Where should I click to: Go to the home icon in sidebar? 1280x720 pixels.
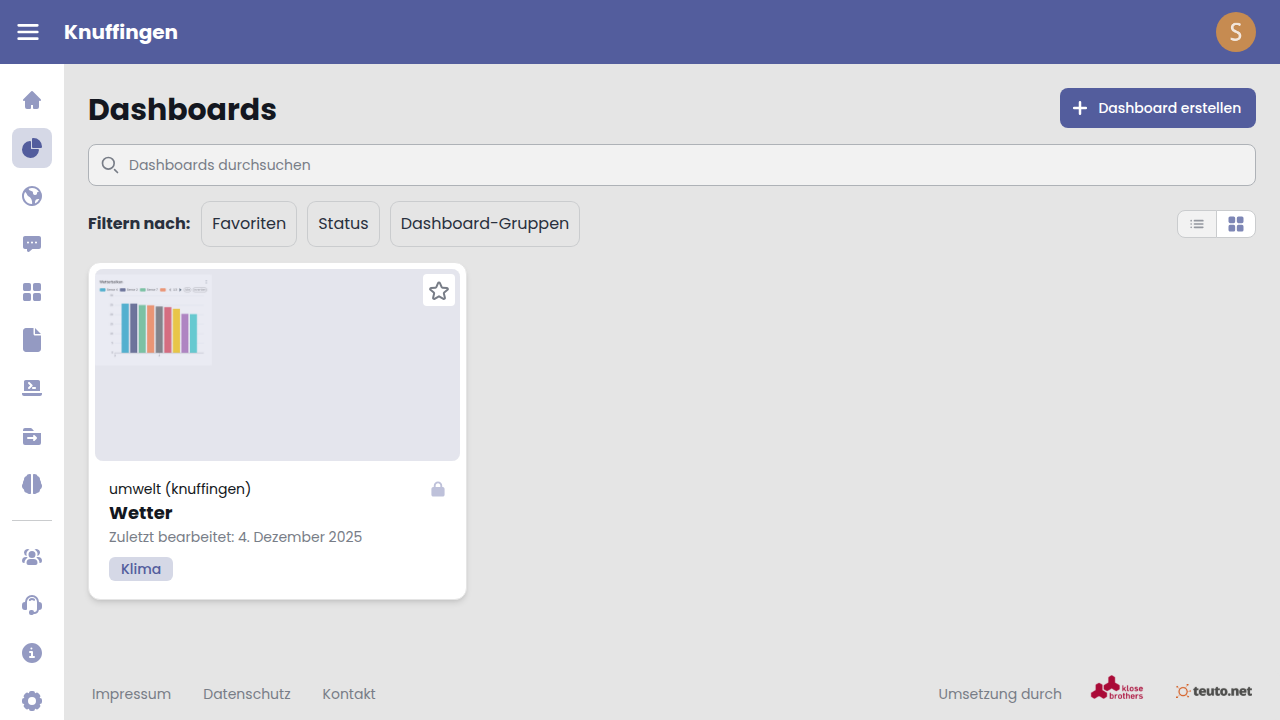[x=32, y=100]
